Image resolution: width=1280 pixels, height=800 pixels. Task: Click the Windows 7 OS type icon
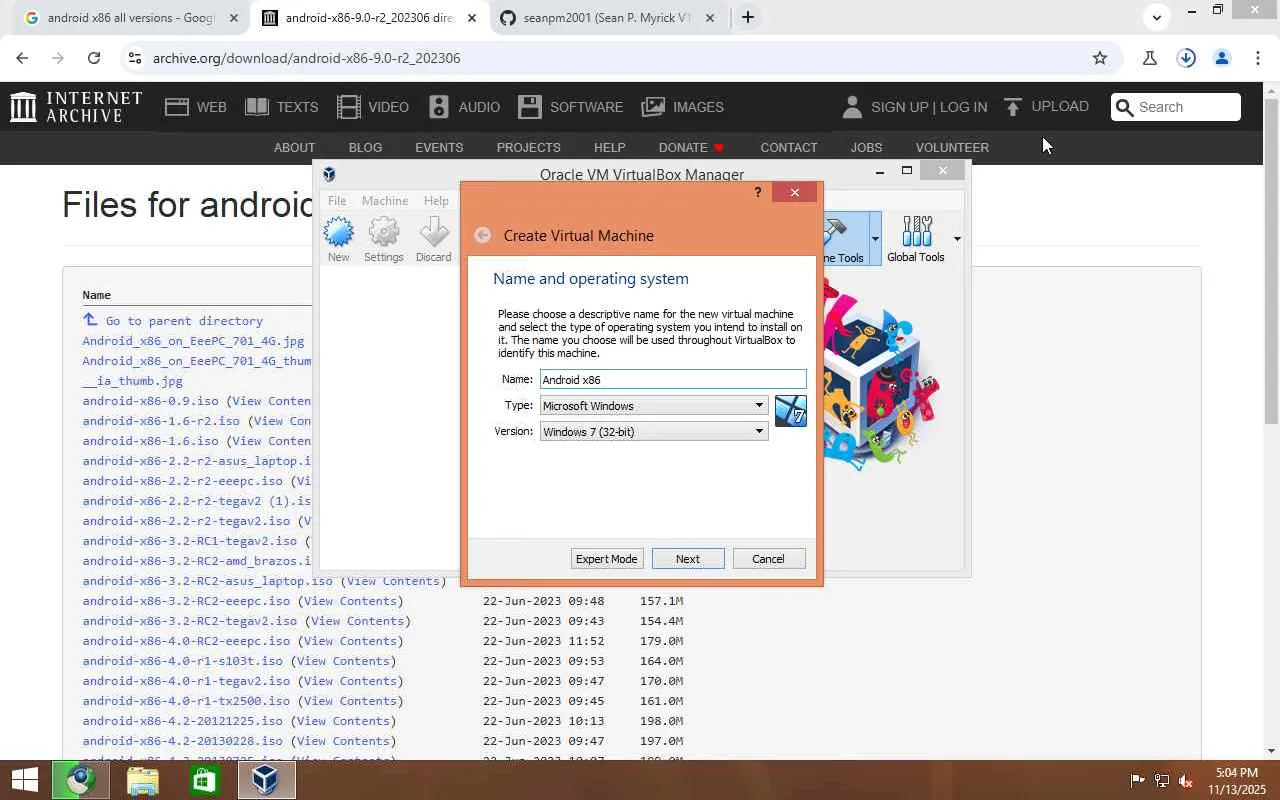tap(790, 411)
